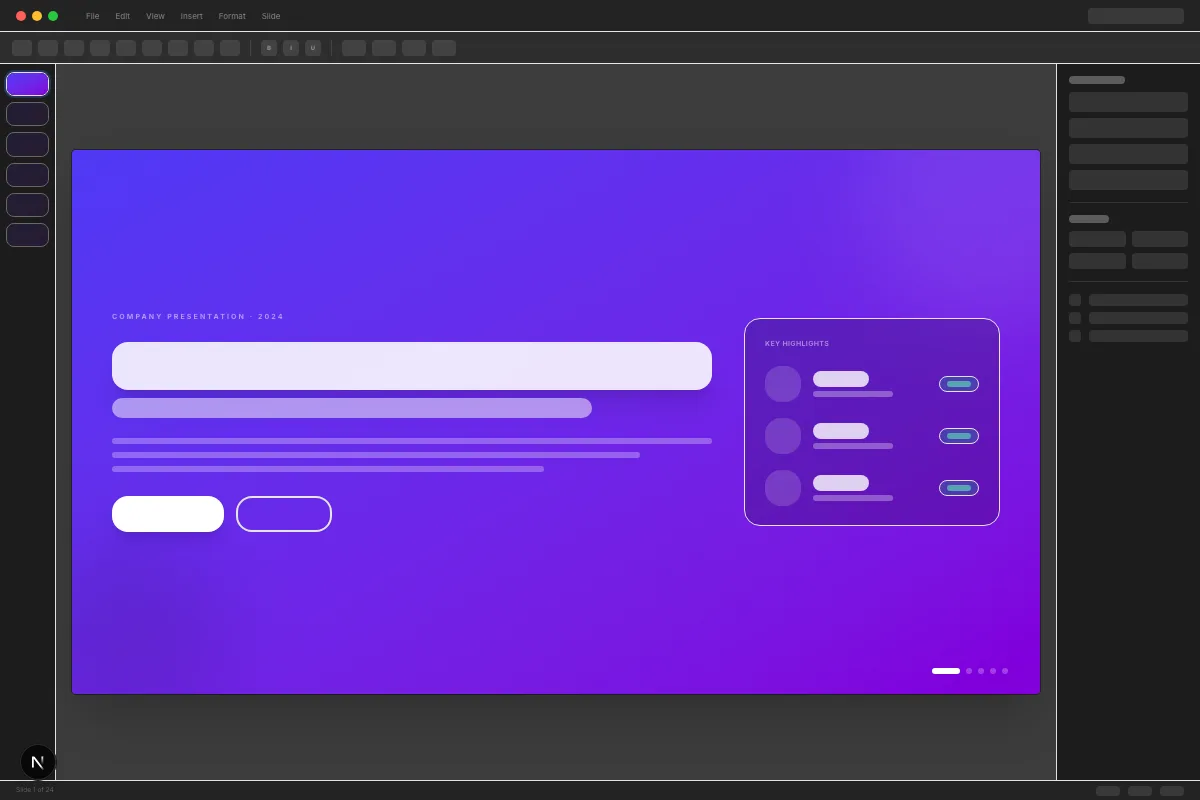
Task: Tick the third checkbox in the right panel
Action: (x=1075, y=336)
